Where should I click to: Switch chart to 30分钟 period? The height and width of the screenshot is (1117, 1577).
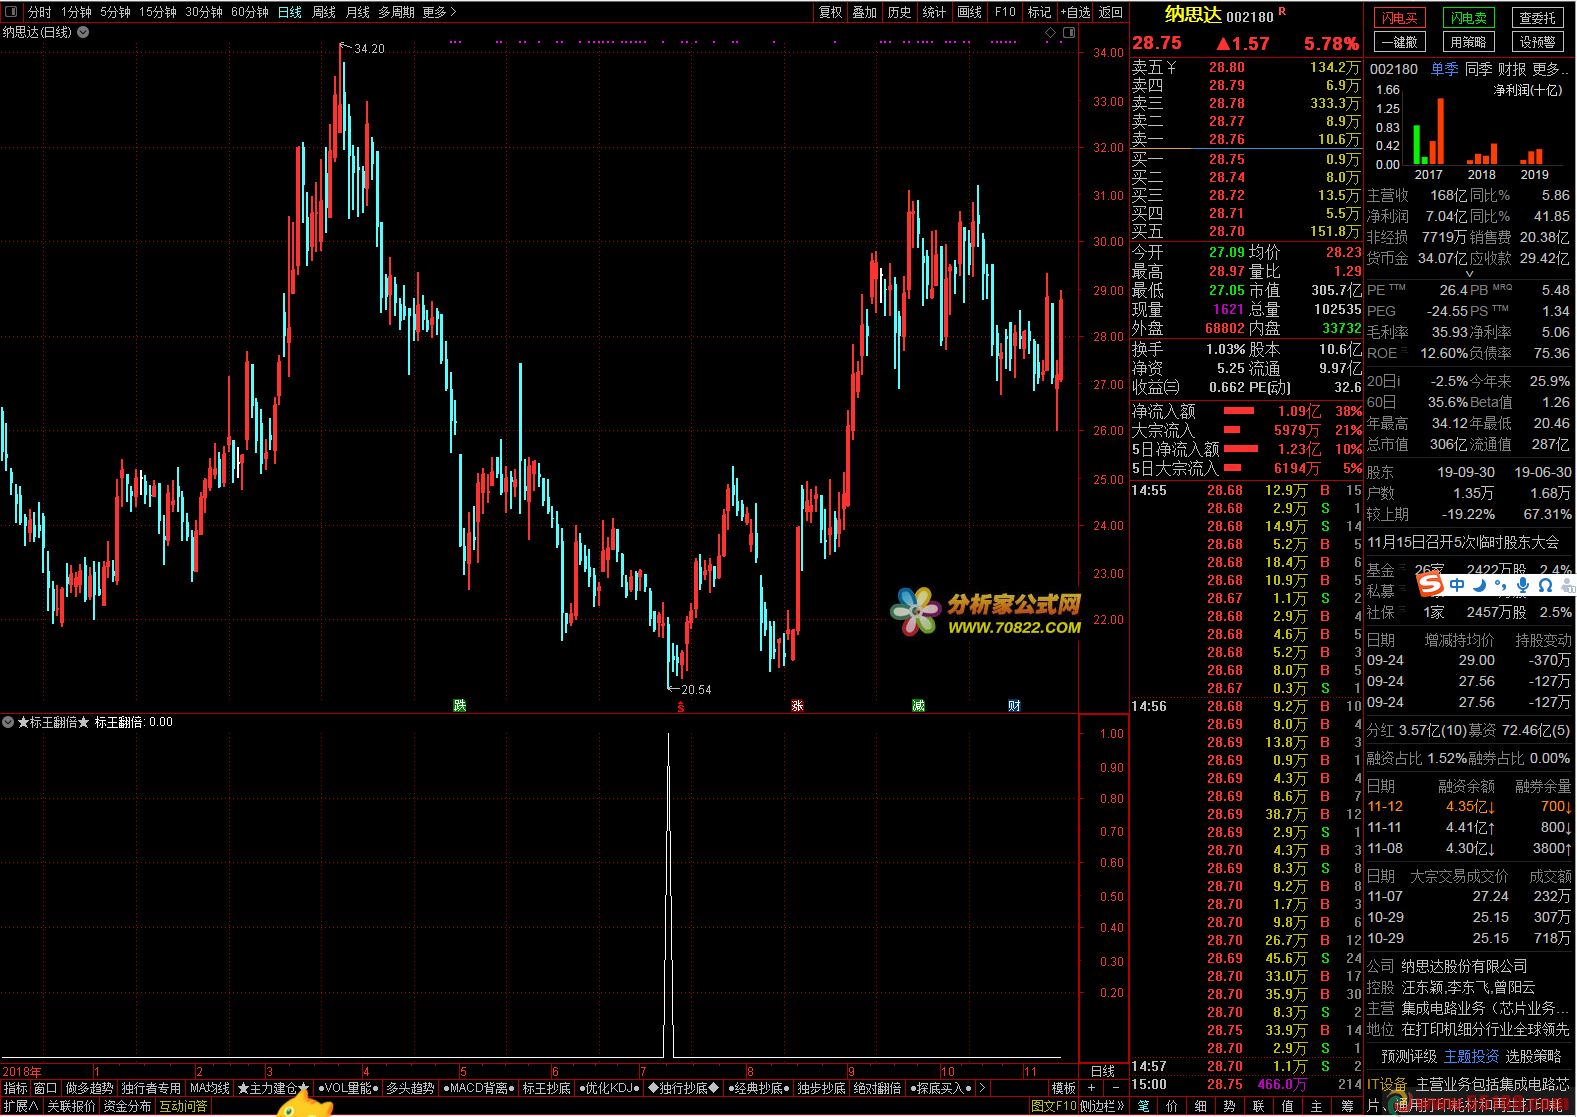click(204, 12)
